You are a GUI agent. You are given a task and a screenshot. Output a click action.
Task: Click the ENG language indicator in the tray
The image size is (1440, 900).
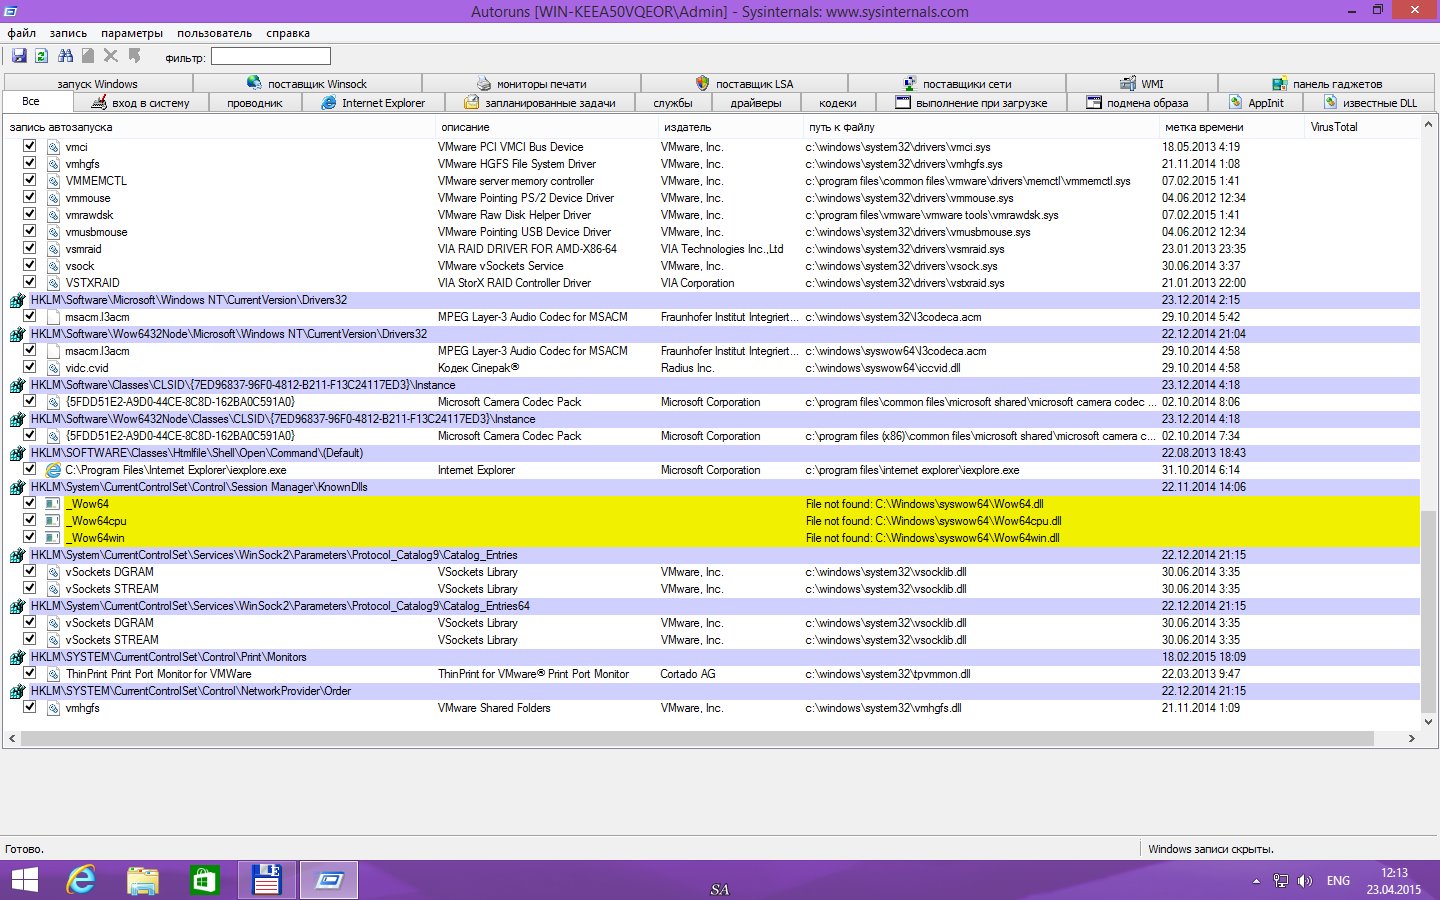[1338, 881]
